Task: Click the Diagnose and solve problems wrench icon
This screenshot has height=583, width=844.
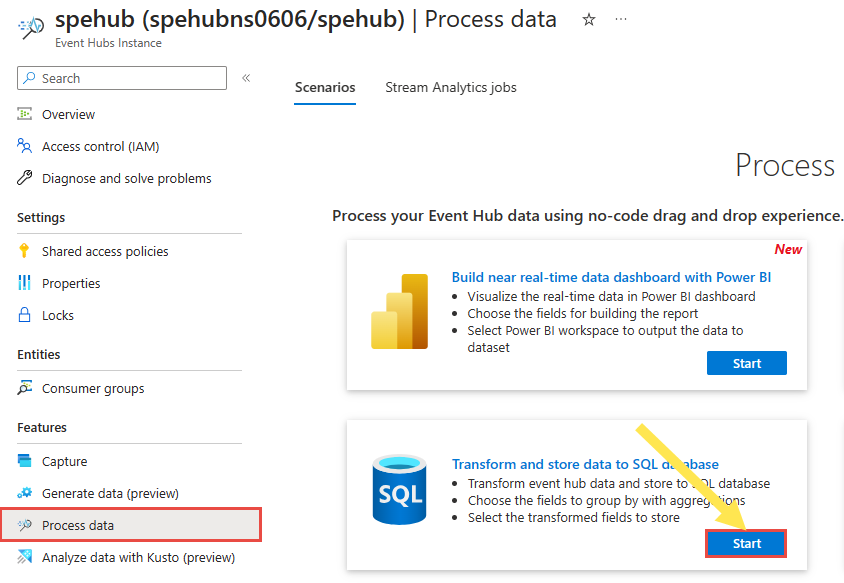Action: (x=24, y=178)
